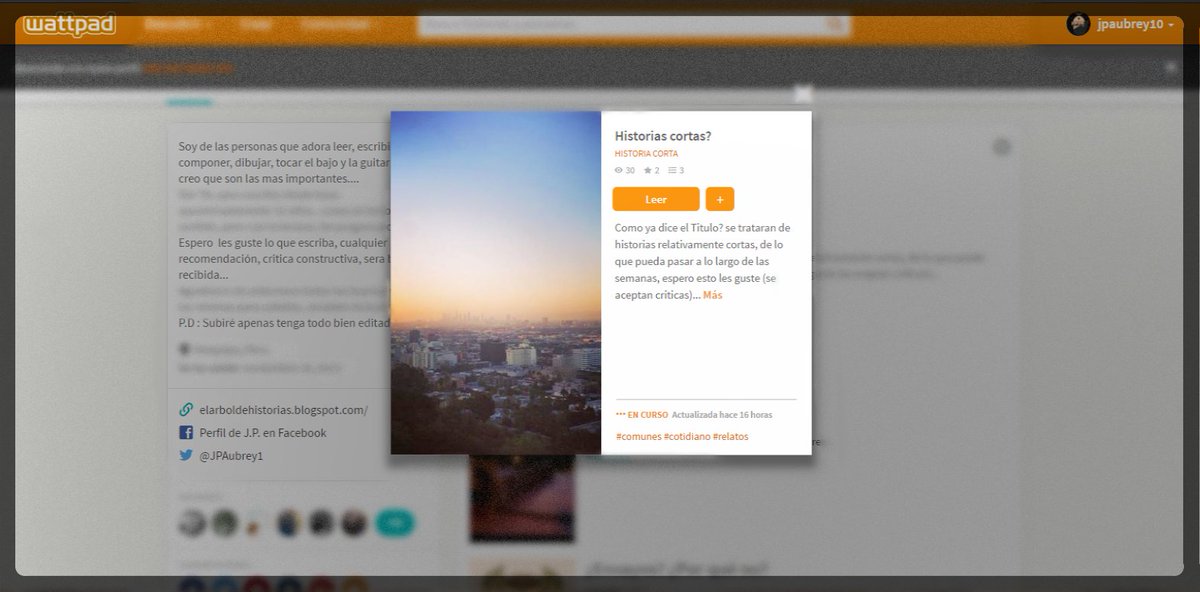Viewport: 1200px width, 592px height.
Task: Select the blurred story cover below the popup
Action: pos(522,498)
